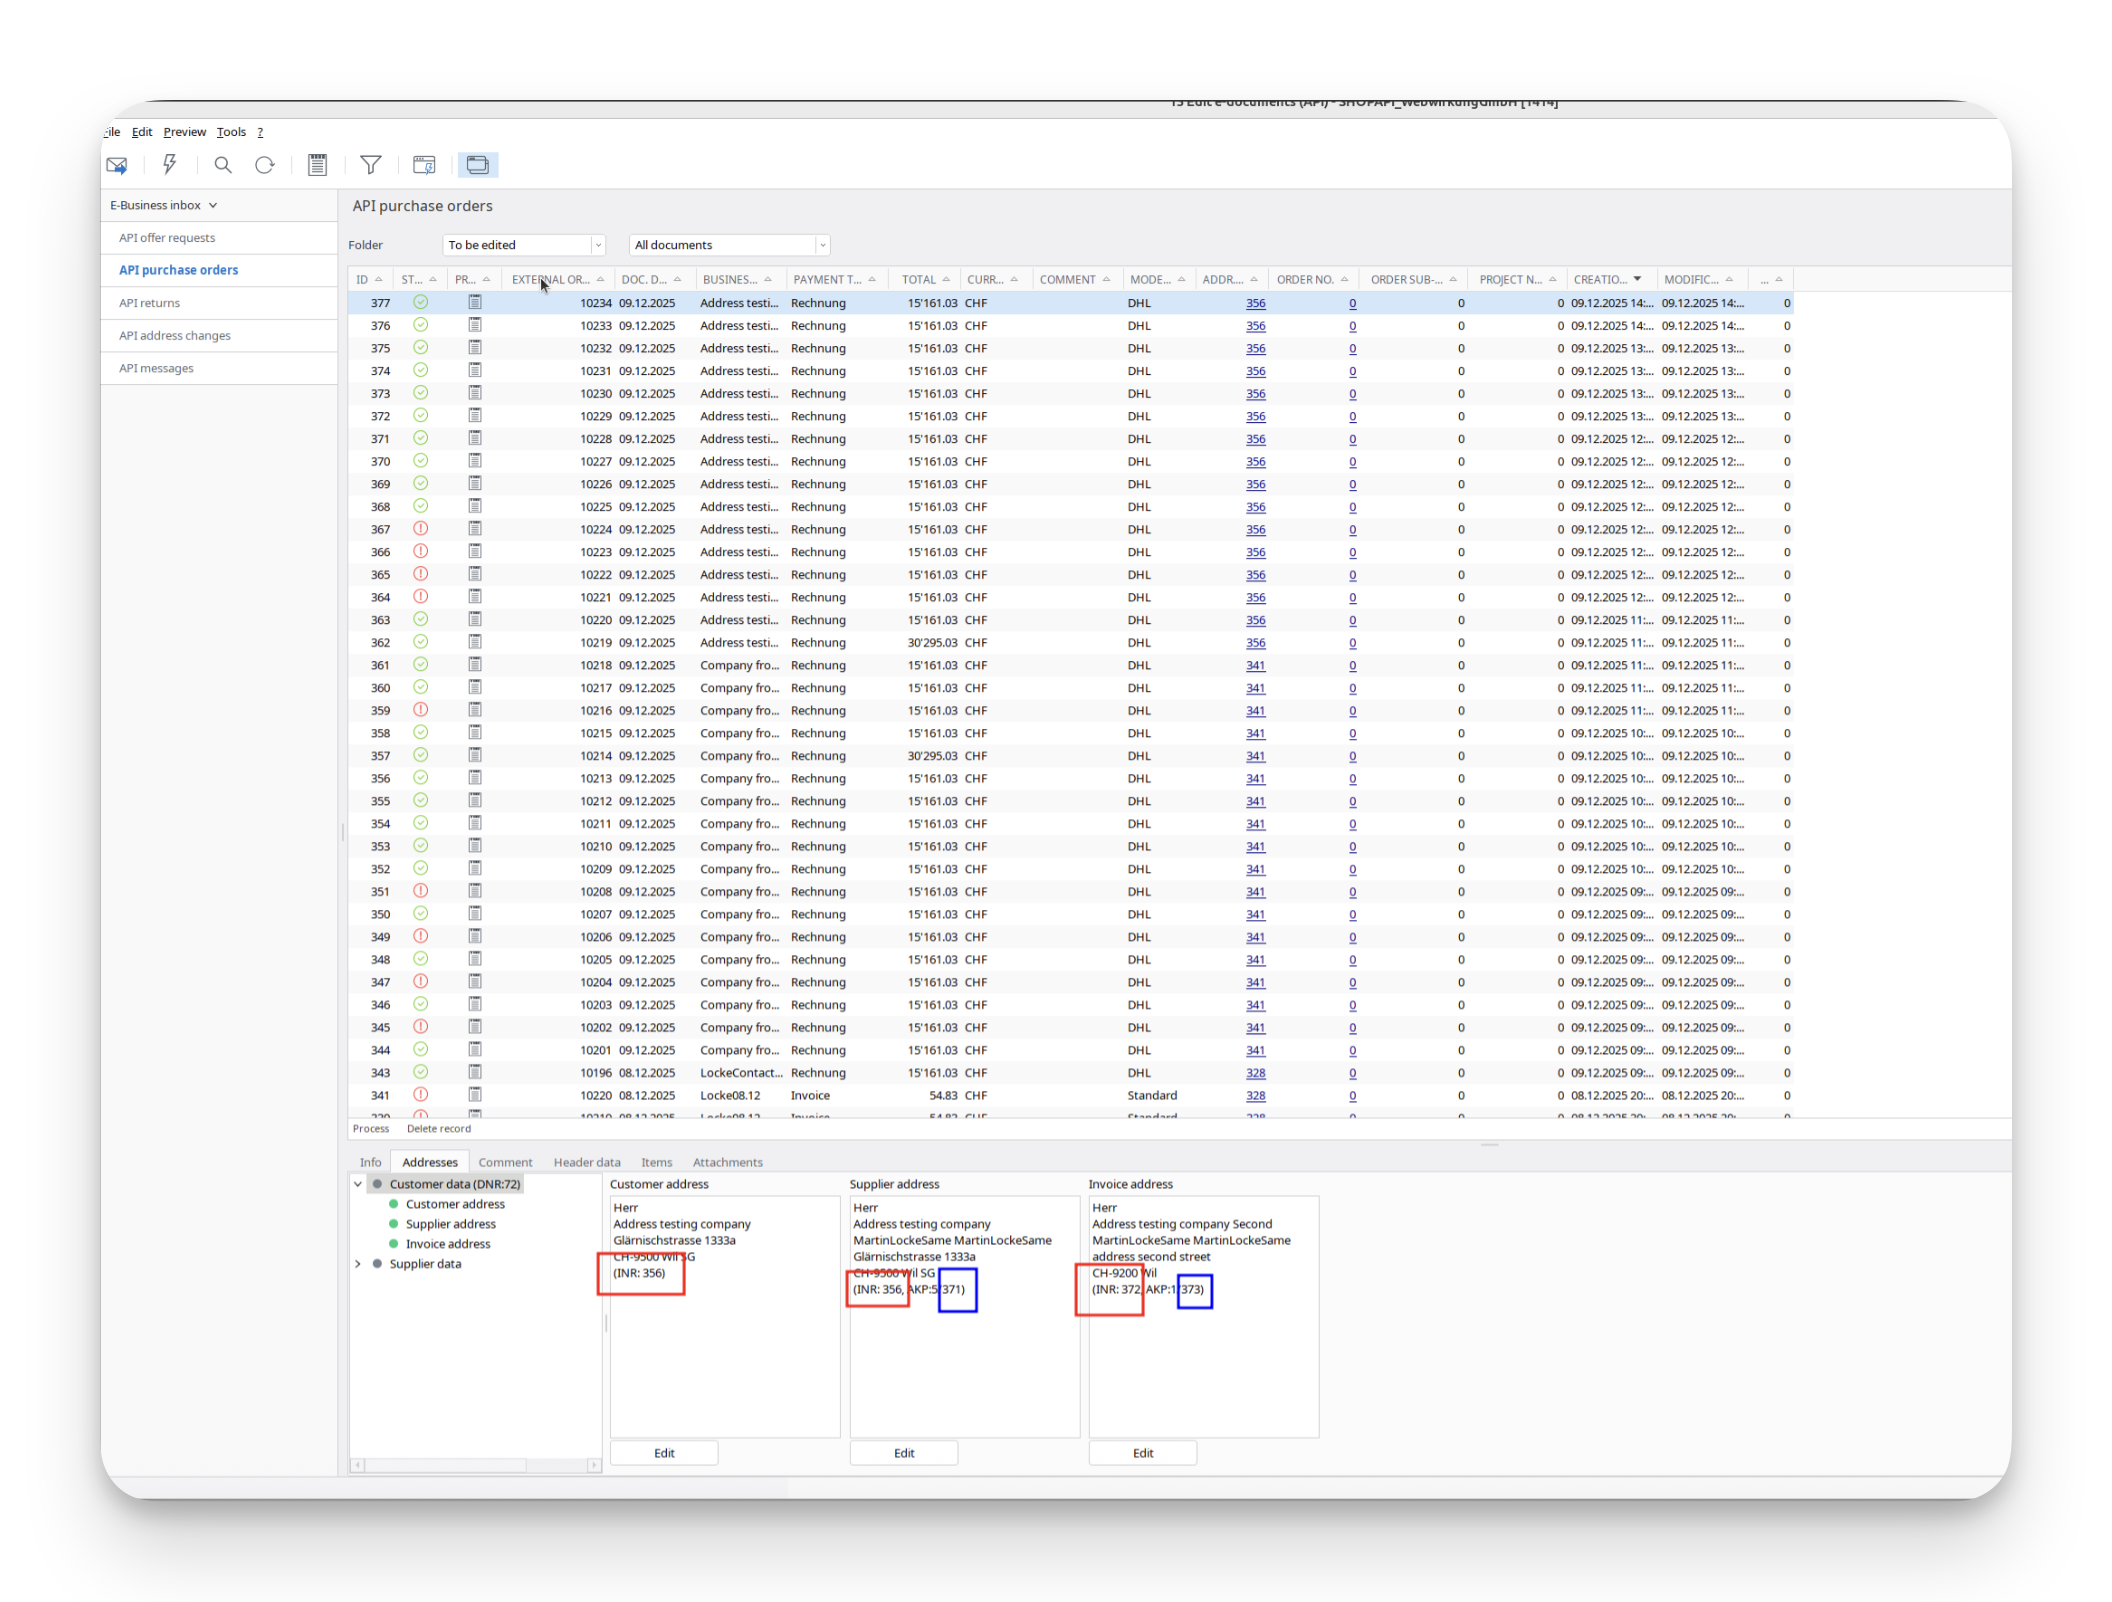Image resolution: width=2112 pixels, height=1602 pixels.
Task: Expand the E-Business inbox chevron
Action: (x=213, y=205)
